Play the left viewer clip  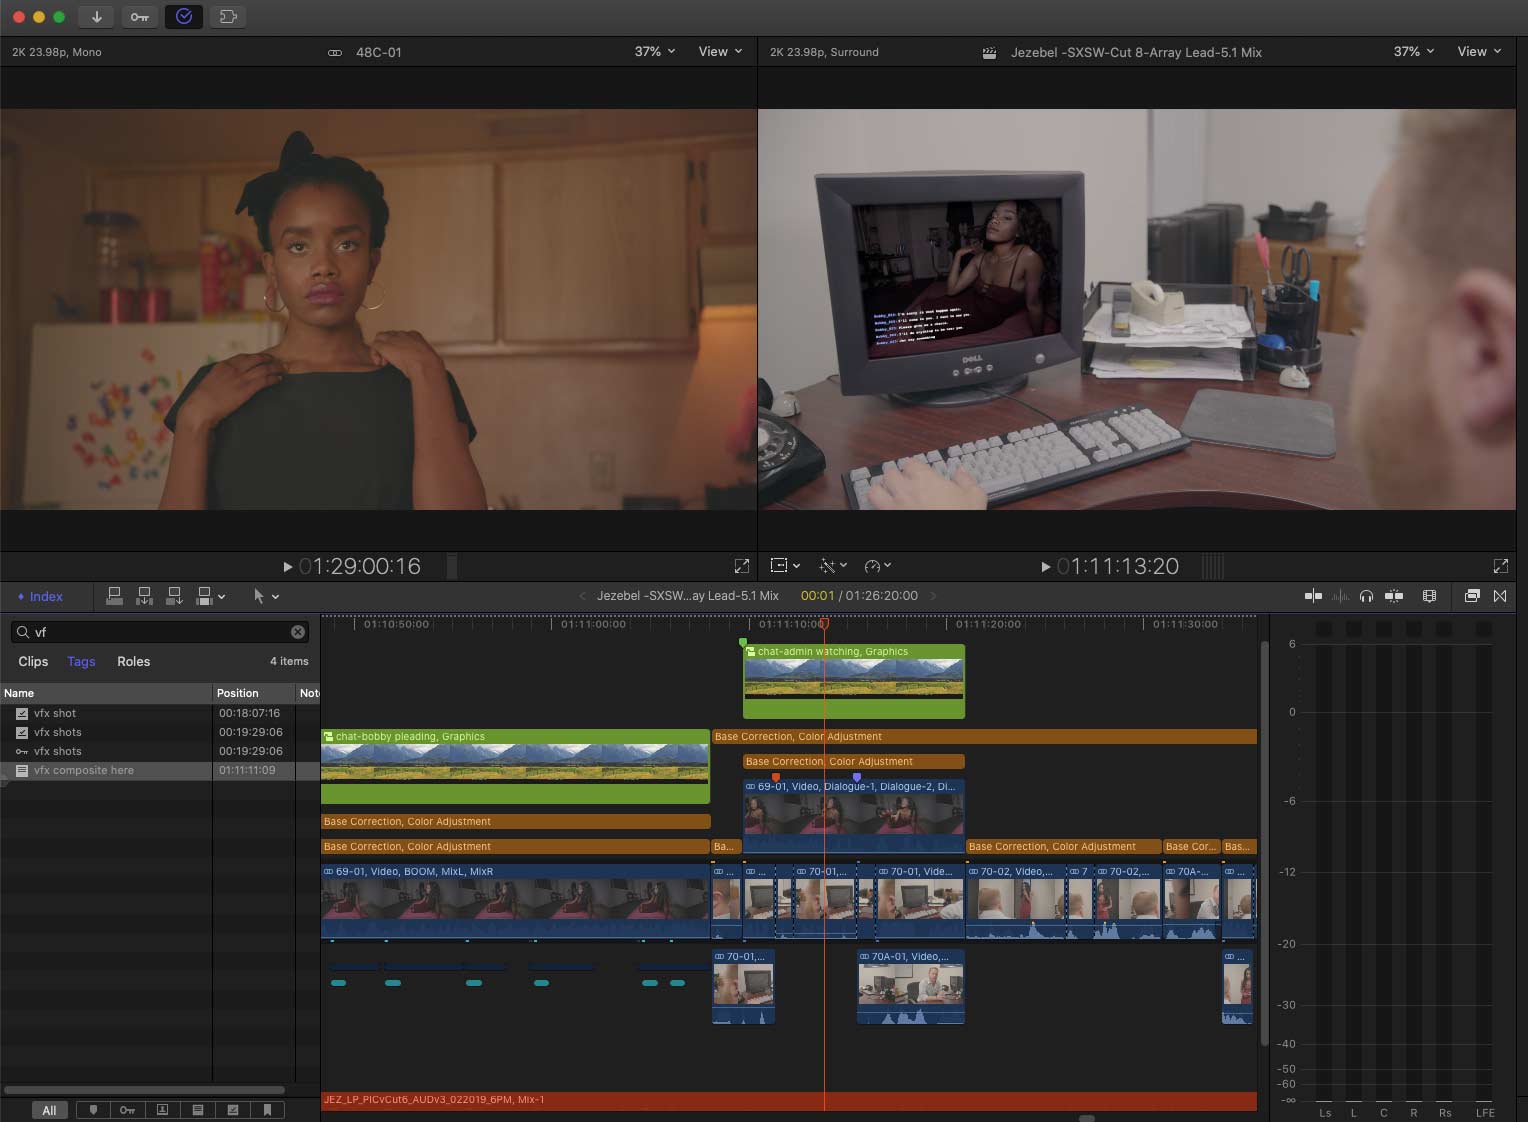[288, 567]
